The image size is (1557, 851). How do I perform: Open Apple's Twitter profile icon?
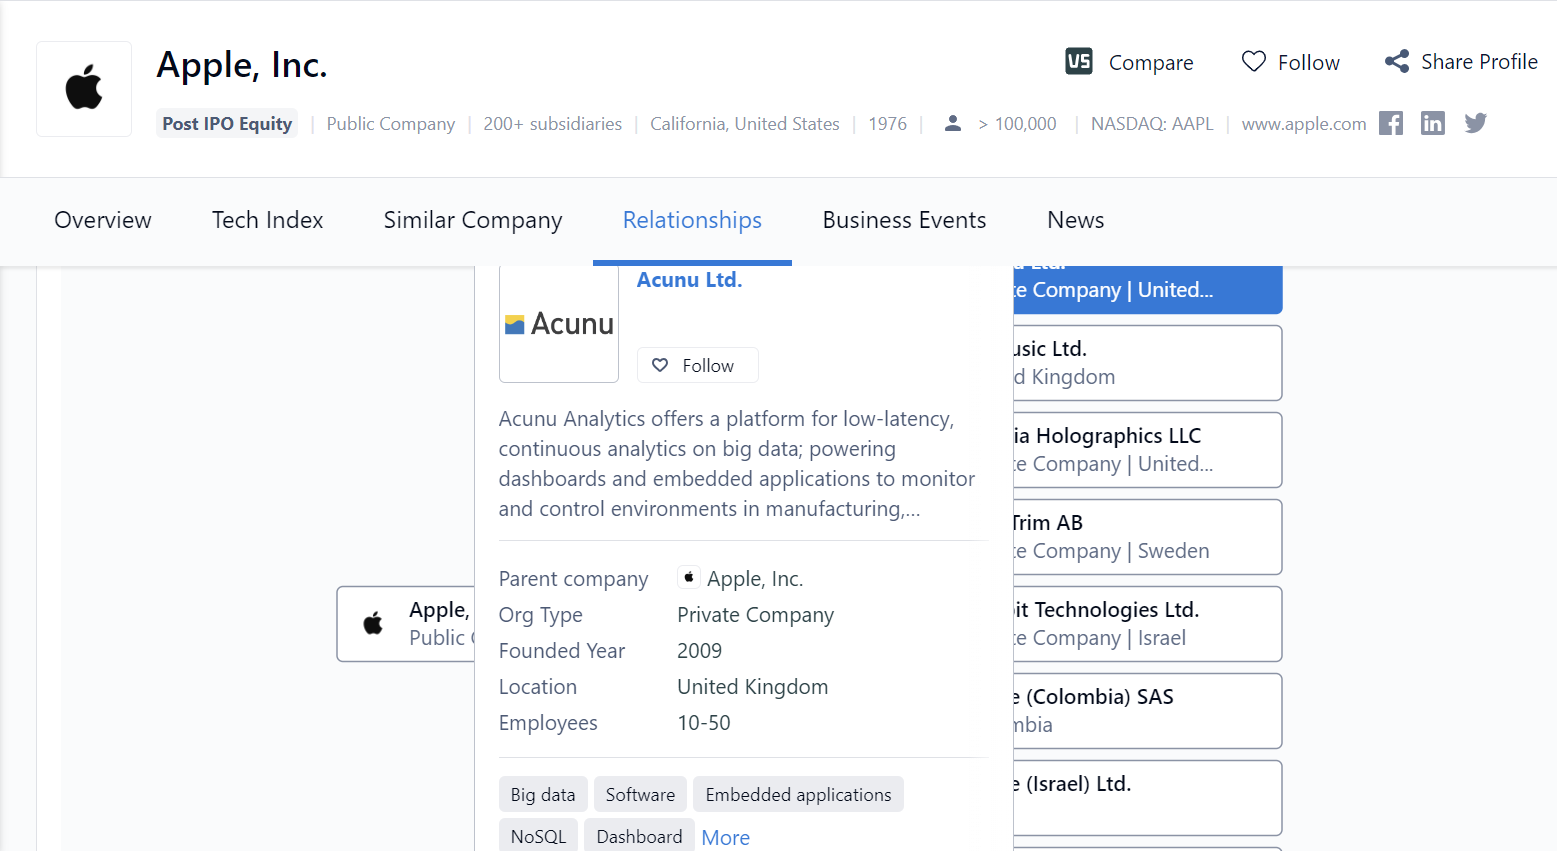click(x=1475, y=122)
